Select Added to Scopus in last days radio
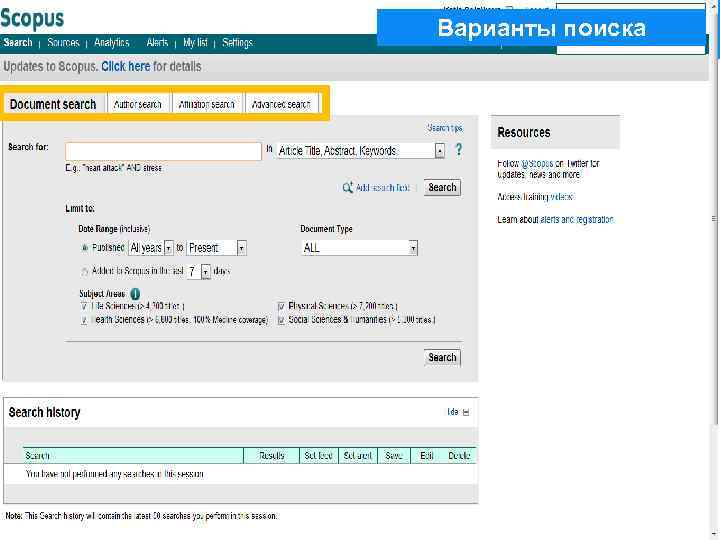 [84, 271]
